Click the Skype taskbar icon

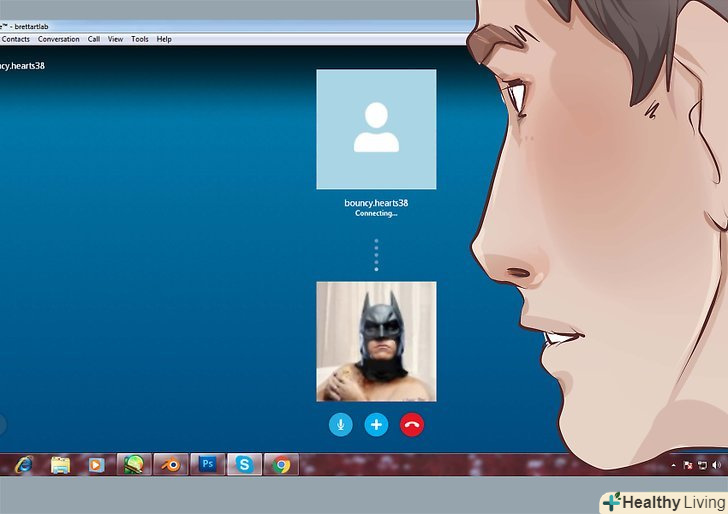[244, 464]
